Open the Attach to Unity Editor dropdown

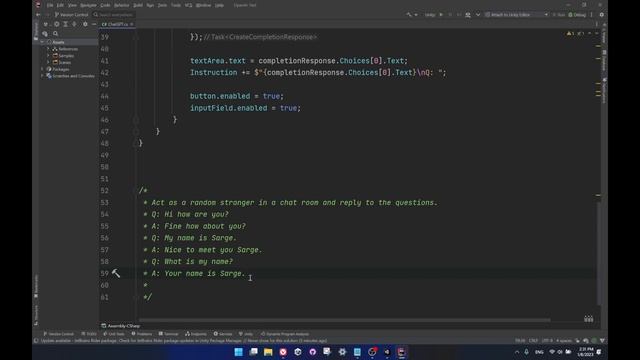pyautogui.click(x=516, y=15)
